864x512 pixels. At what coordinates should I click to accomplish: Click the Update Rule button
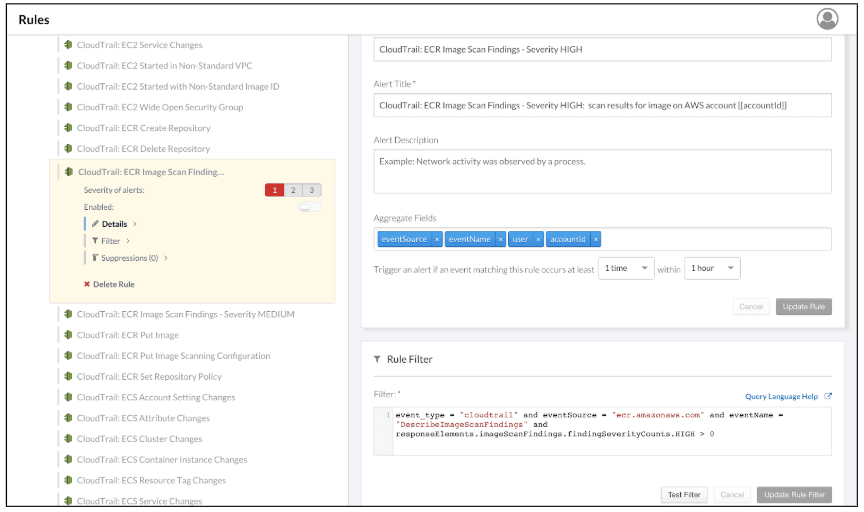coord(803,306)
